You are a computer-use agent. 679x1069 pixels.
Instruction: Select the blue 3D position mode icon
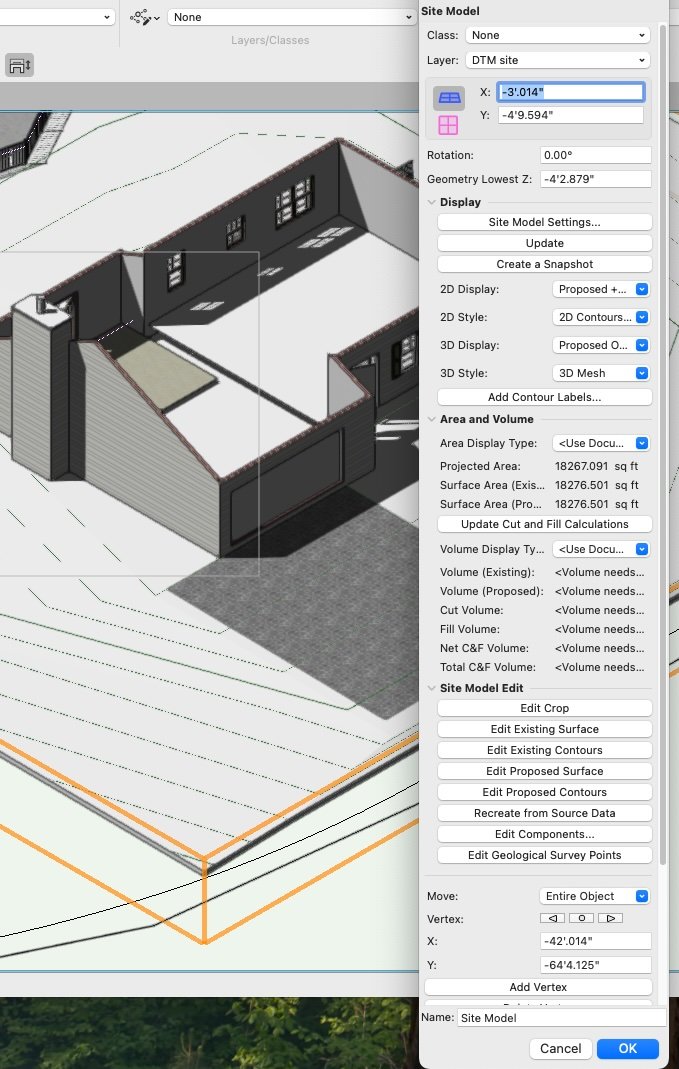tap(448, 98)
